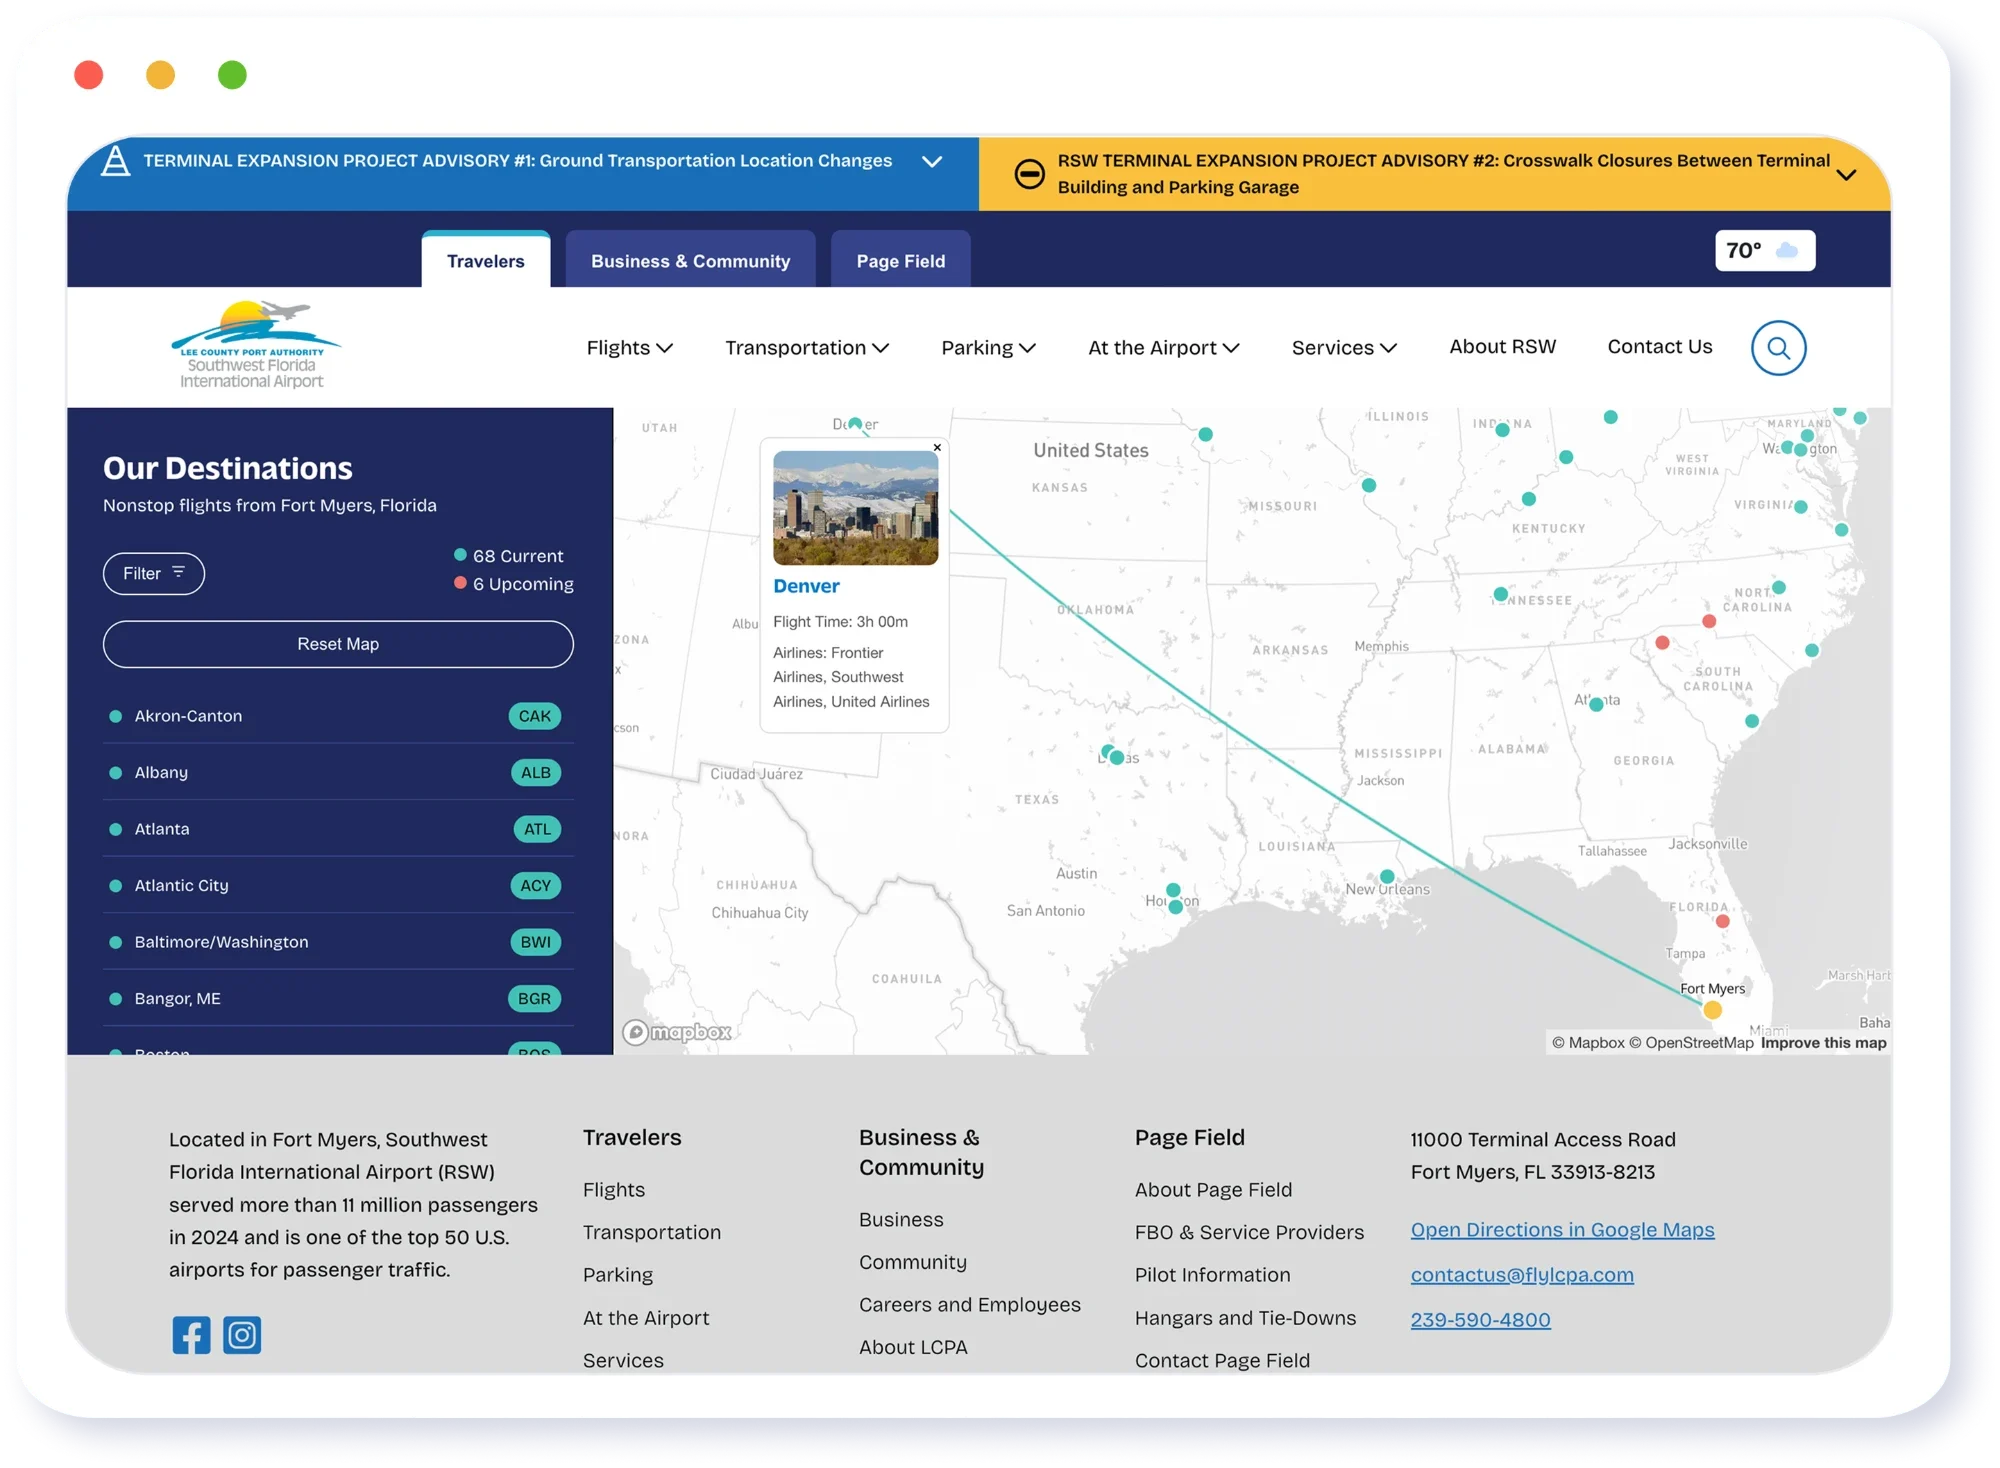This screenshot has height=1468, width=2000.
Task: Select Albany destination row
Action: (x=338, y=772)
